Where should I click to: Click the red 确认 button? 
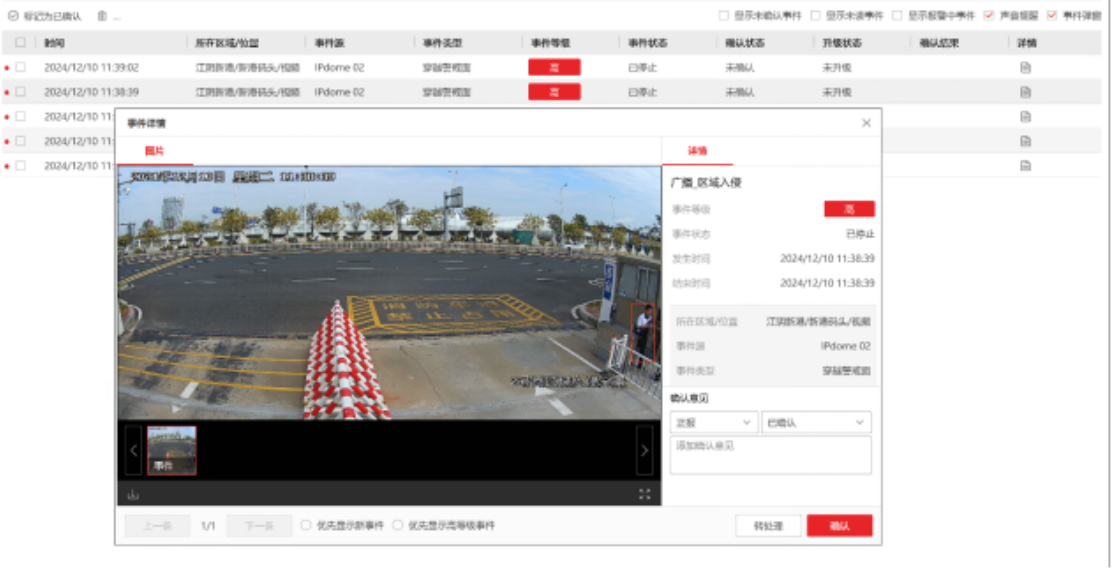click(839, 526)
